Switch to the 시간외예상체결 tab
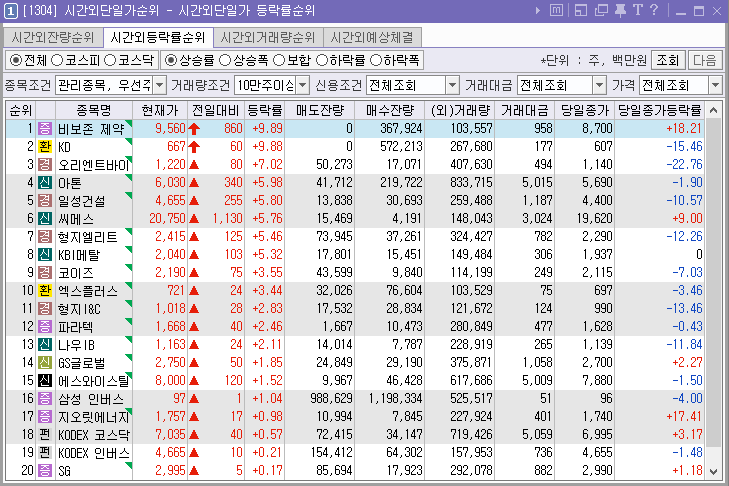This screenshot has height=486, width=729. click(x=372, y=37)
